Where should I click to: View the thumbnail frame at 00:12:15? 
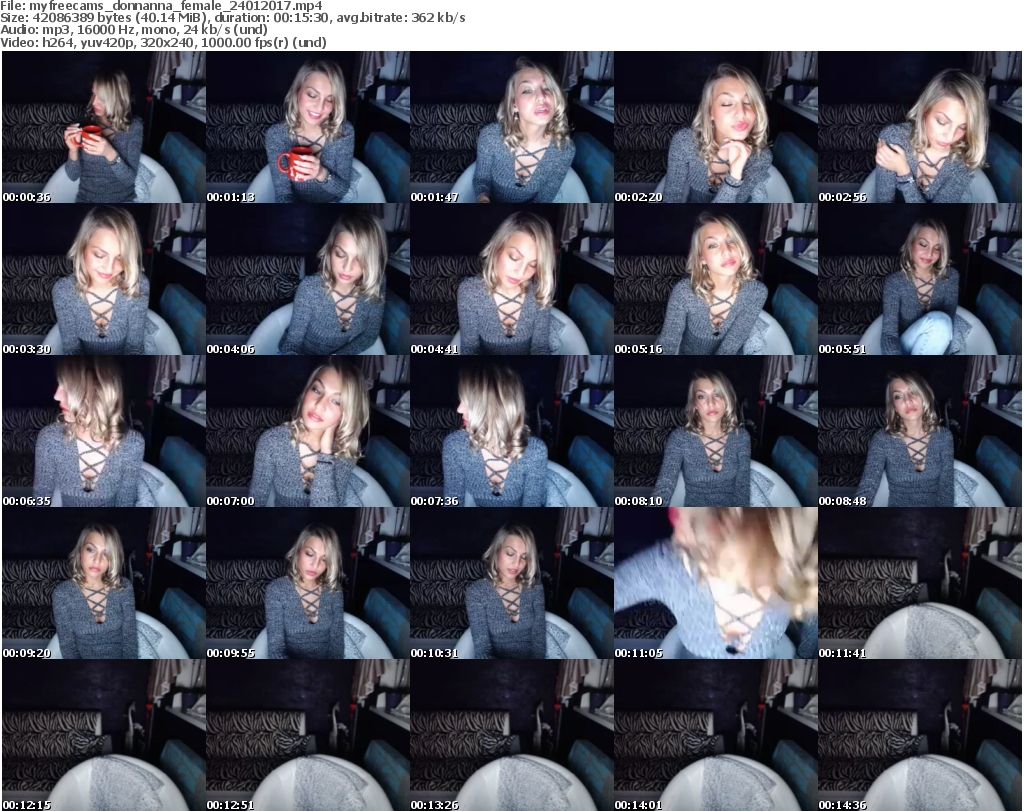click(x=104, y=735)
